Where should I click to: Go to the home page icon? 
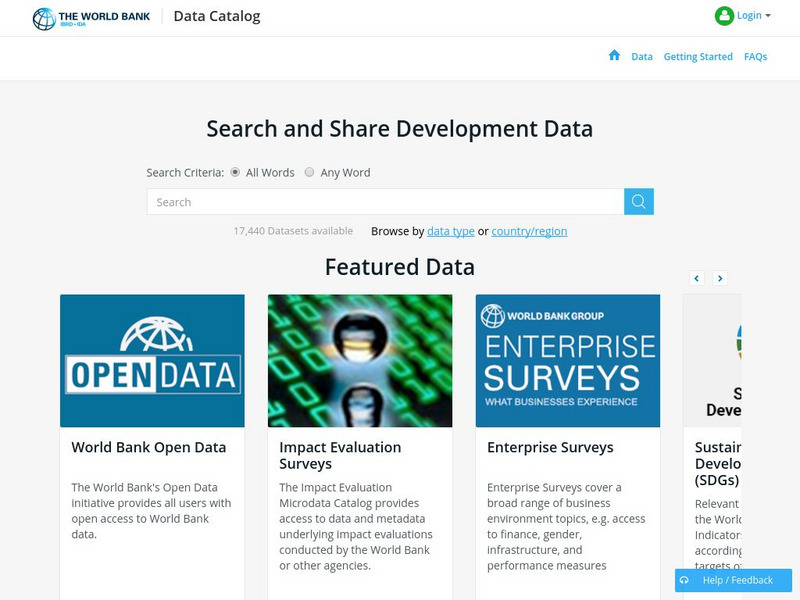[x=614, y=56]
